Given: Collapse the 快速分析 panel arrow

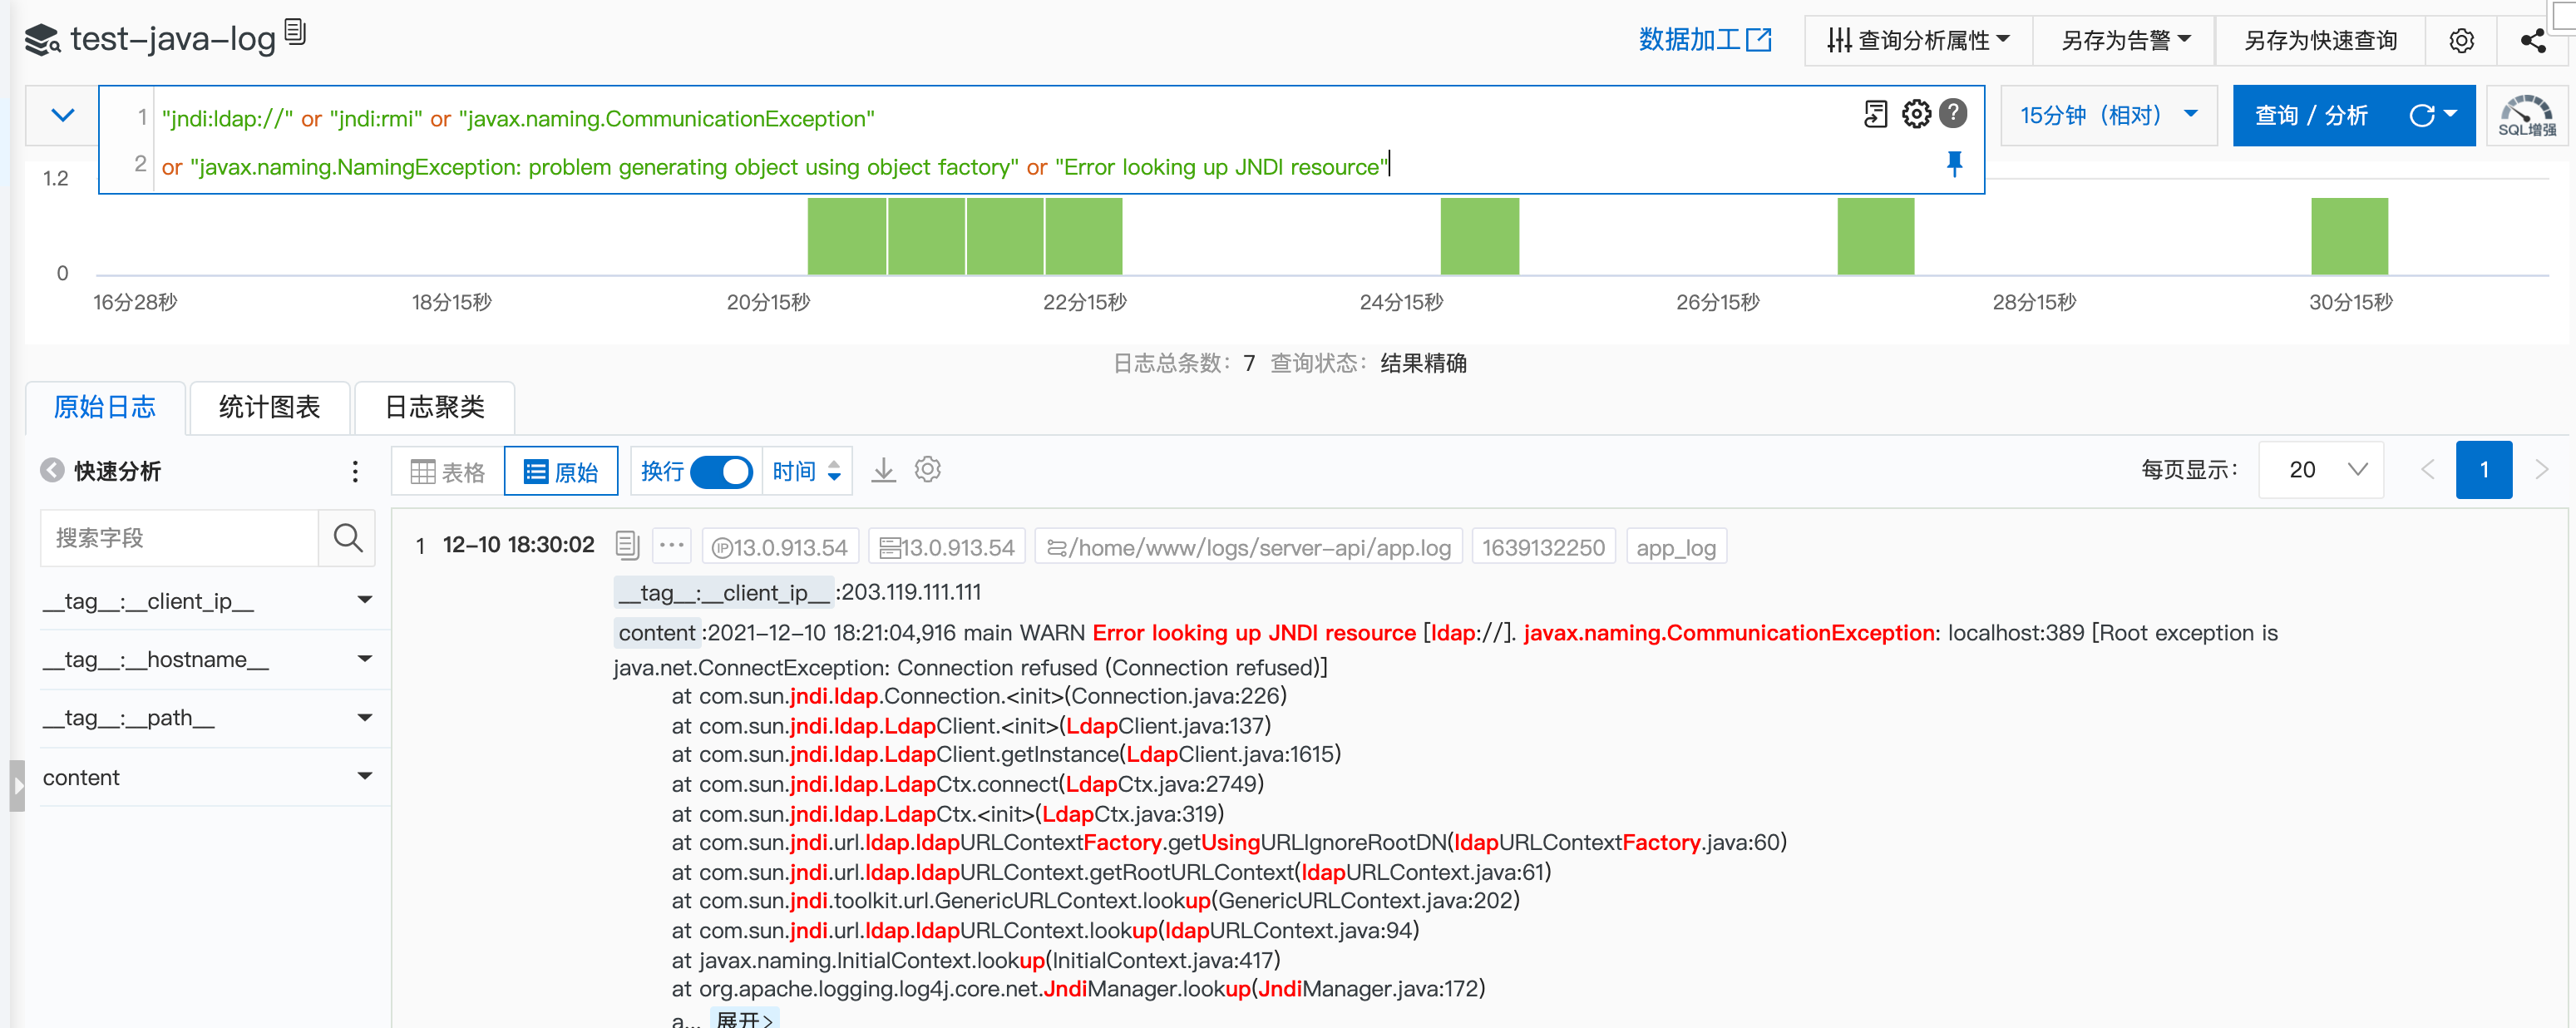Looking at the screenshot, I should tap(52, 471).
